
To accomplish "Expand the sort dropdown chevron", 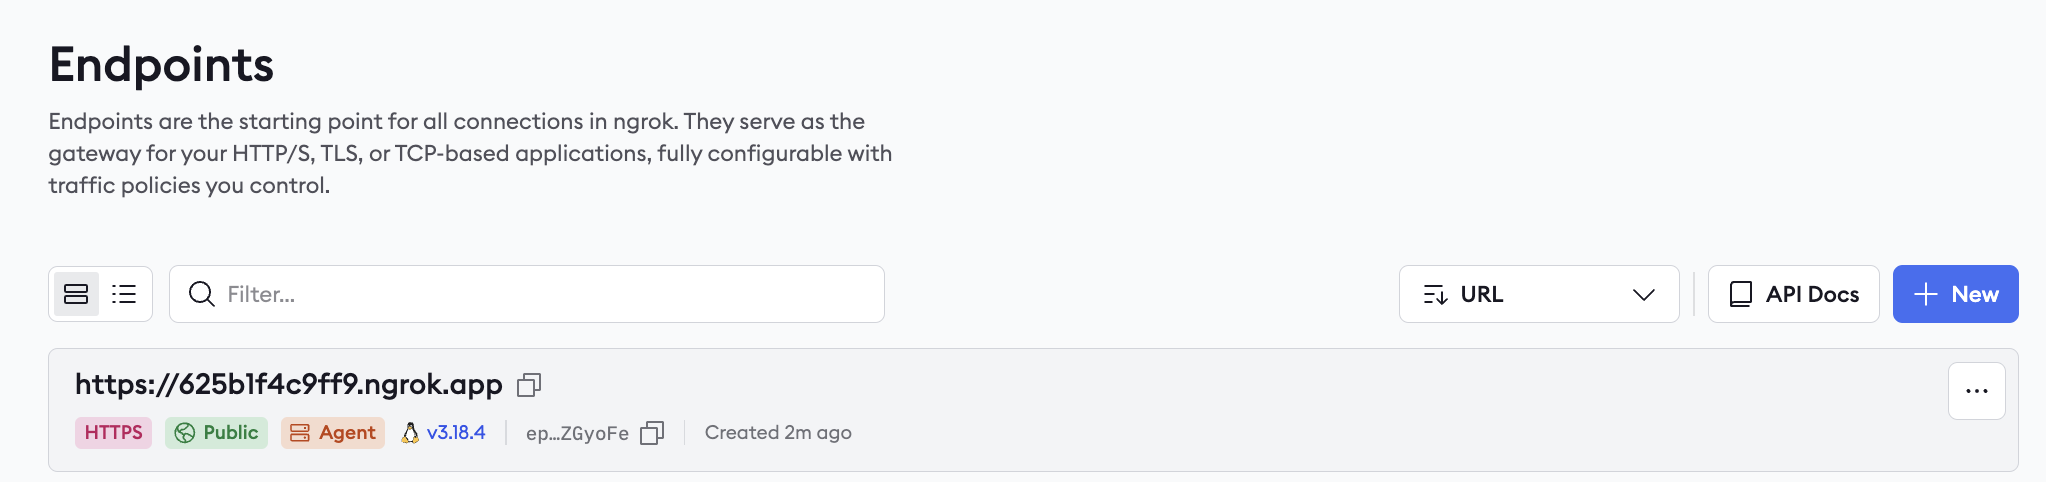I will pyautogui.click(x=1644, y=294).
